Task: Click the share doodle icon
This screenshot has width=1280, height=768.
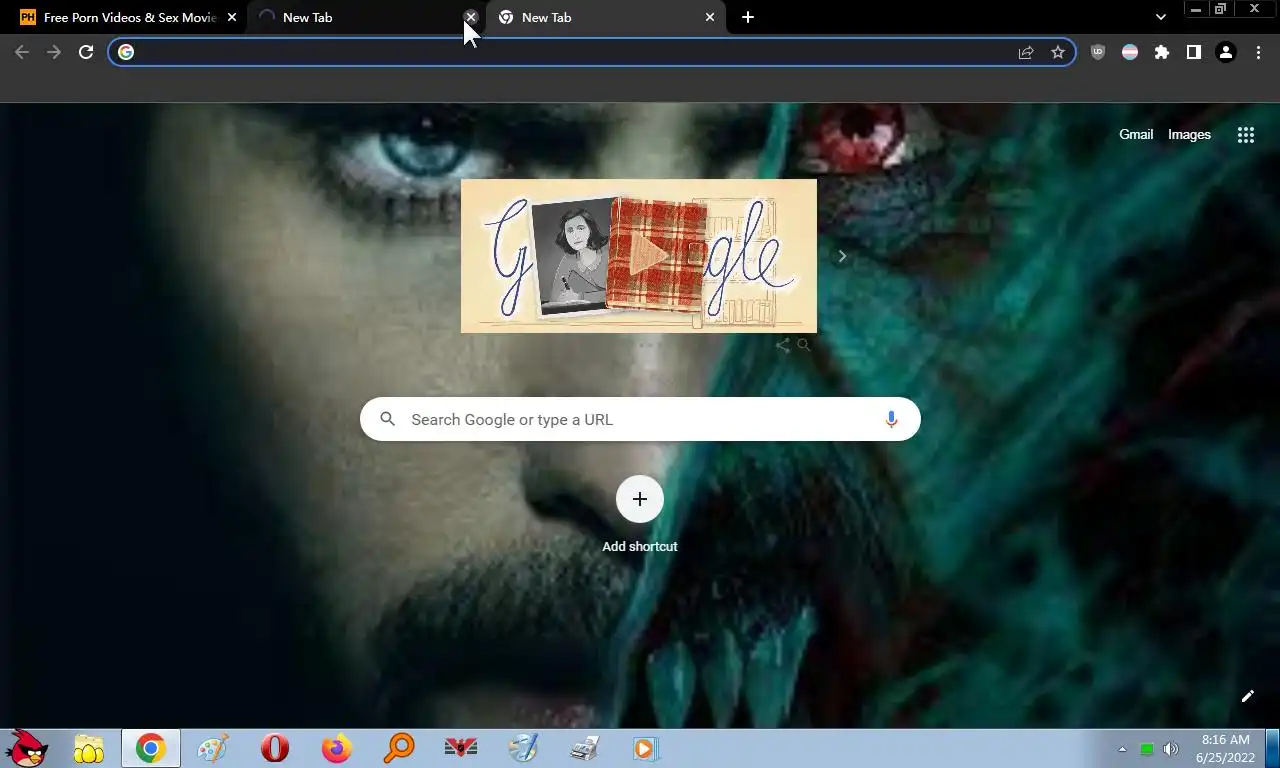Action: [783, 346]
